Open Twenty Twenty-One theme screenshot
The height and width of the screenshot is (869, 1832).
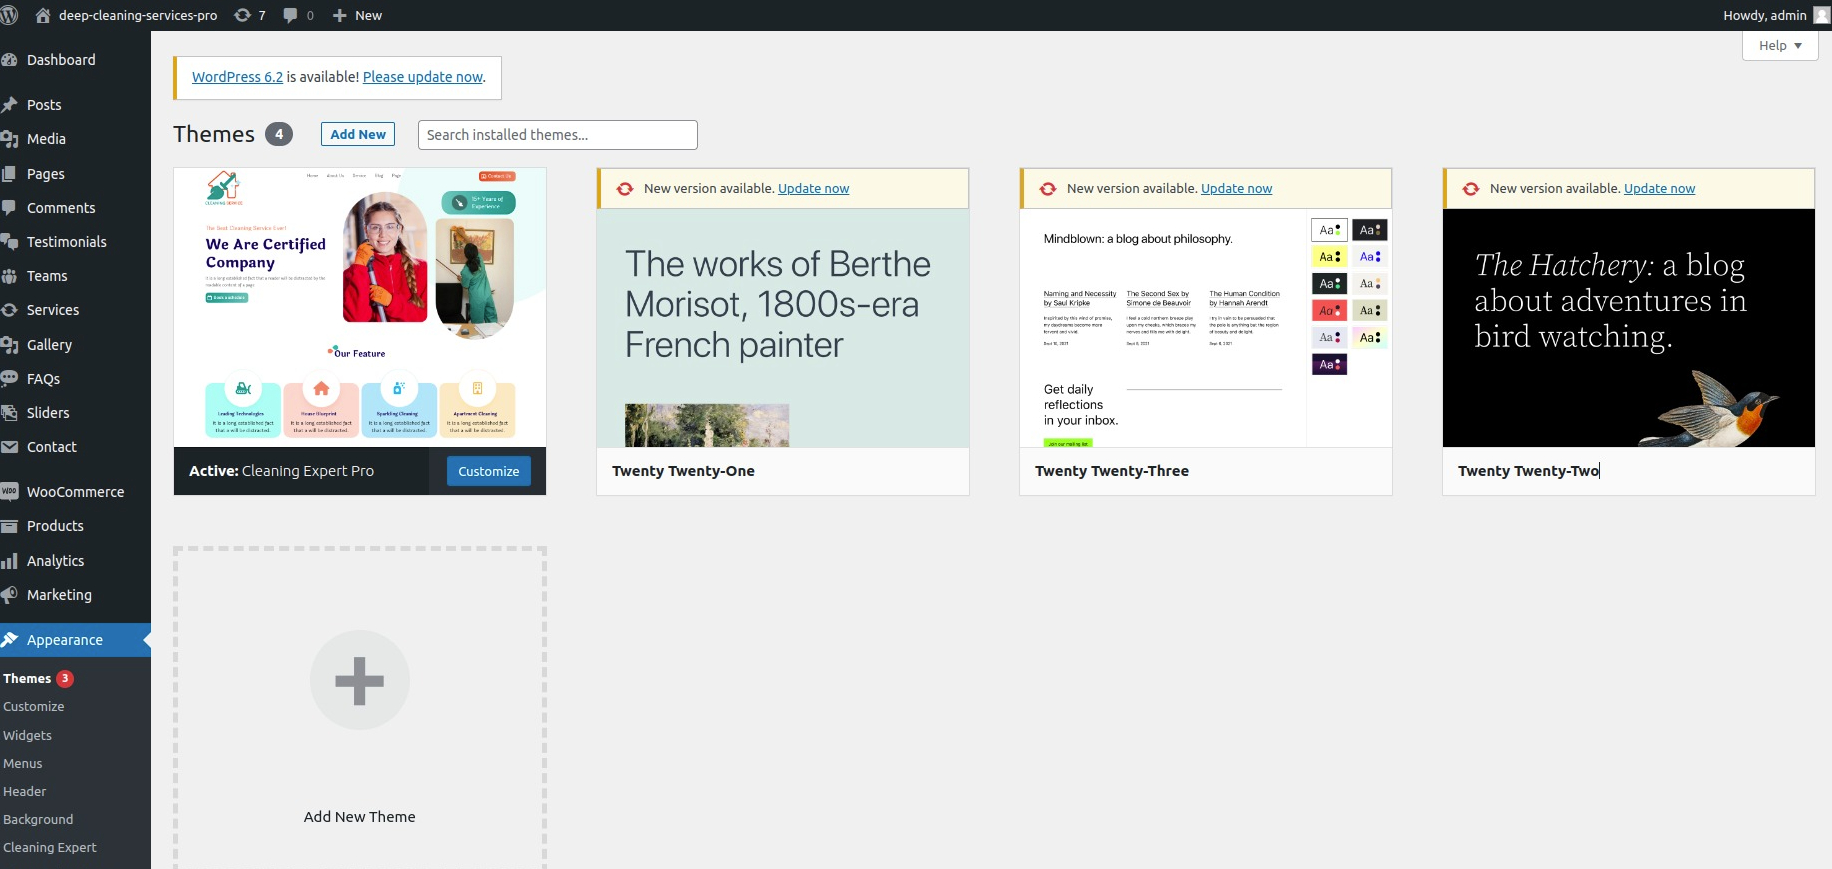pos(783,328)
